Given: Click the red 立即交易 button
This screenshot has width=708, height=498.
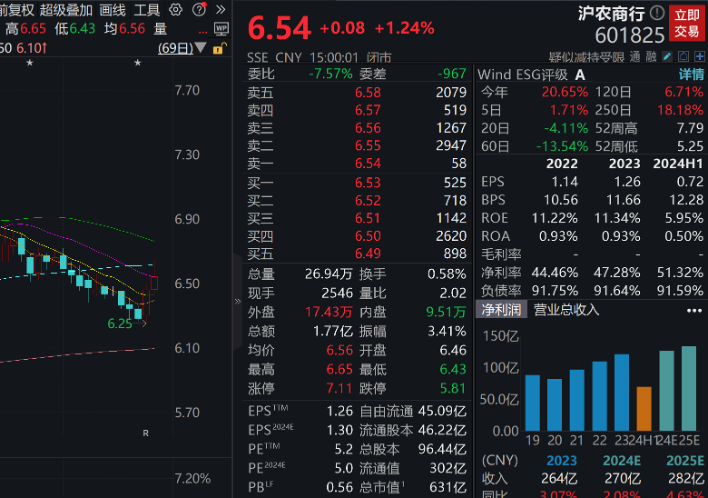Looking at the screenshot, I should [x=686, y=22].
